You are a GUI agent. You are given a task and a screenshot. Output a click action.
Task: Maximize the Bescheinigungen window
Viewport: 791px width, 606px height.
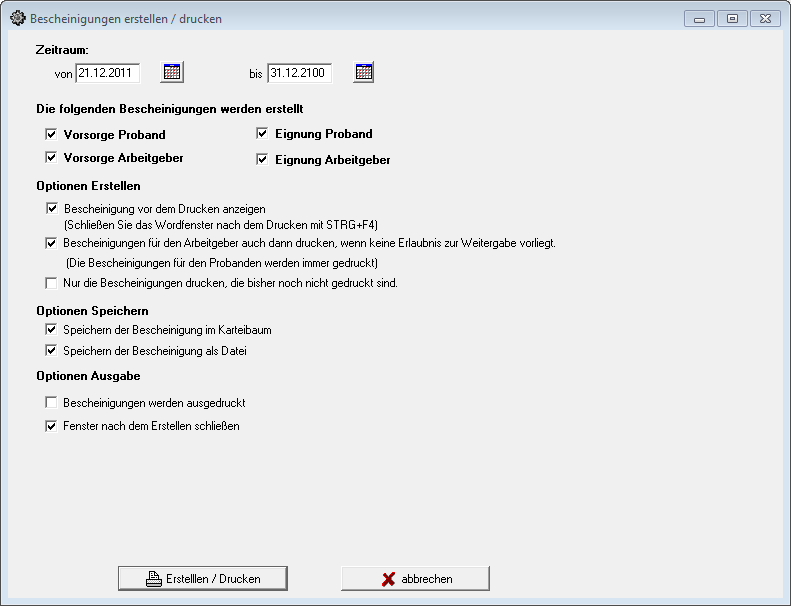[732, 18]
